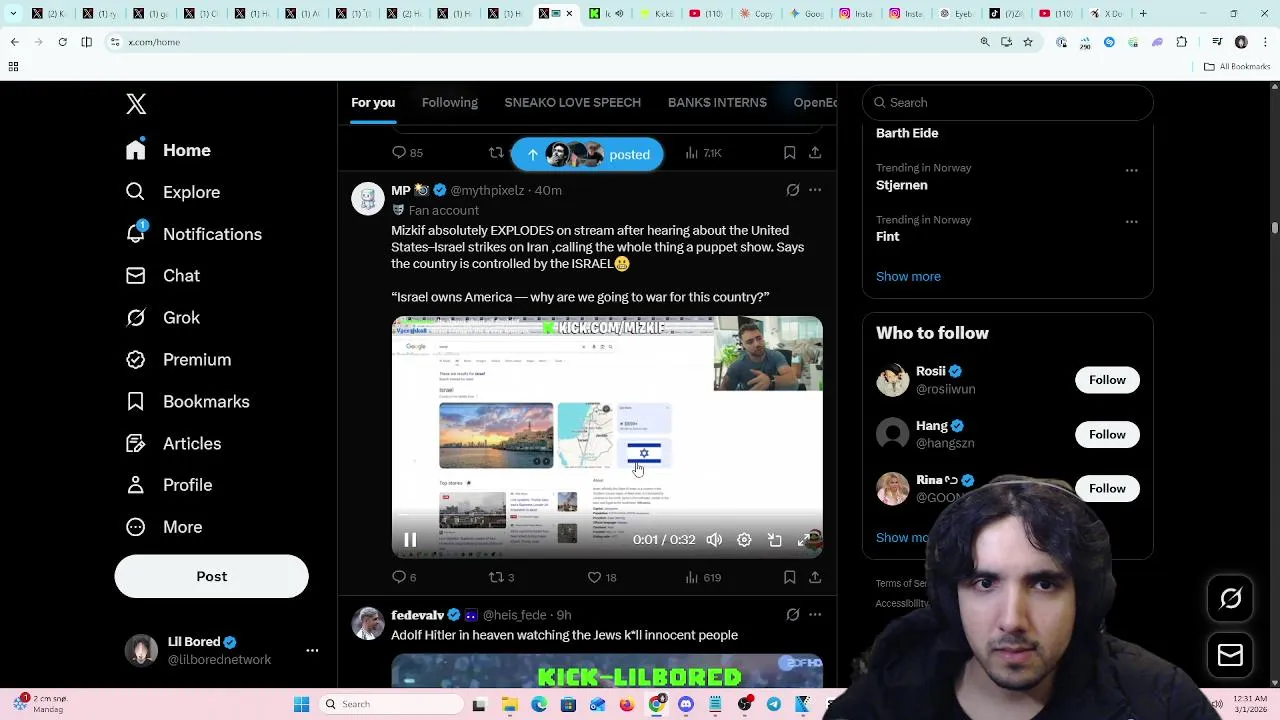Open MP profile avatar
The height and width of the screenshot is (720, 1280).
(368, 198)
